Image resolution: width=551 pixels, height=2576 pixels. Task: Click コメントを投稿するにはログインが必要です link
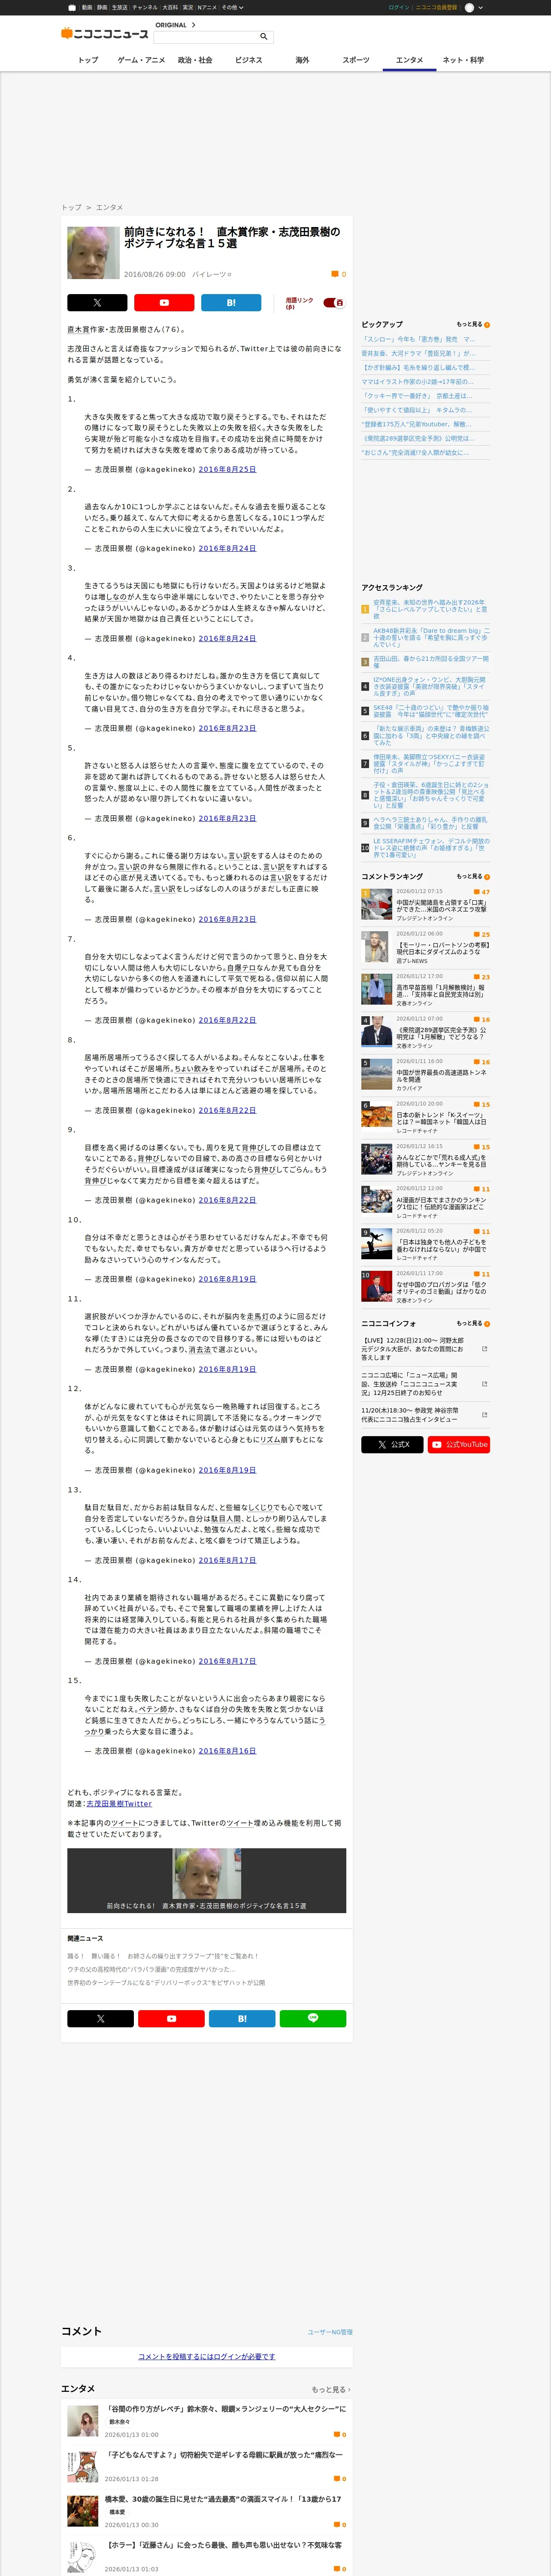206,2356
